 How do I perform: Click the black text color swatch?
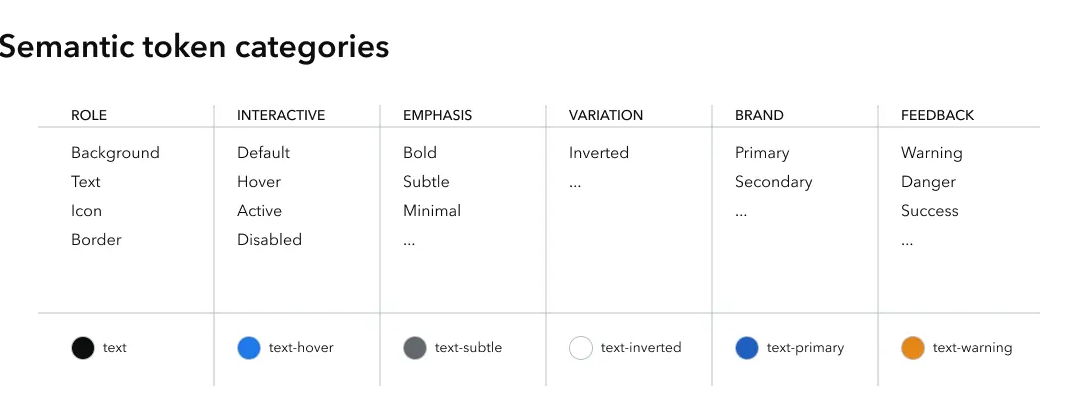83,348
